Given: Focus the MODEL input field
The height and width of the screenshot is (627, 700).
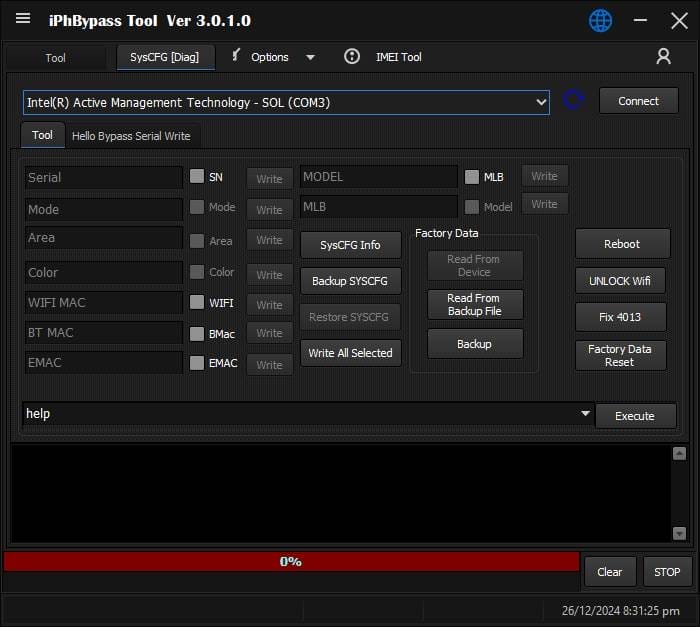Looking at the screenshot, I should [x=379, y=177].
